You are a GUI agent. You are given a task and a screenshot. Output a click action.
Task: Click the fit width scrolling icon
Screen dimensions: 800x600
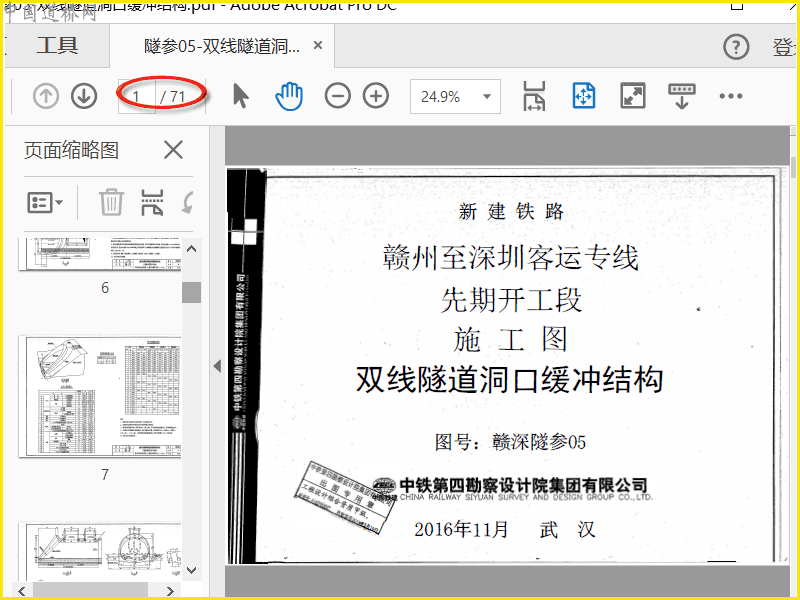click(534, 96)
